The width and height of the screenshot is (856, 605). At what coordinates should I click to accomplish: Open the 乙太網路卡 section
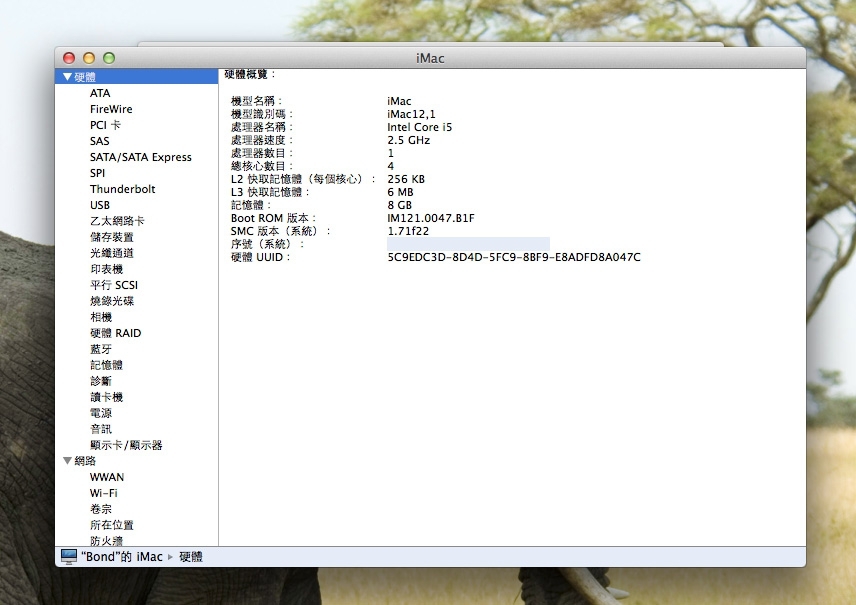pos(117,221)
